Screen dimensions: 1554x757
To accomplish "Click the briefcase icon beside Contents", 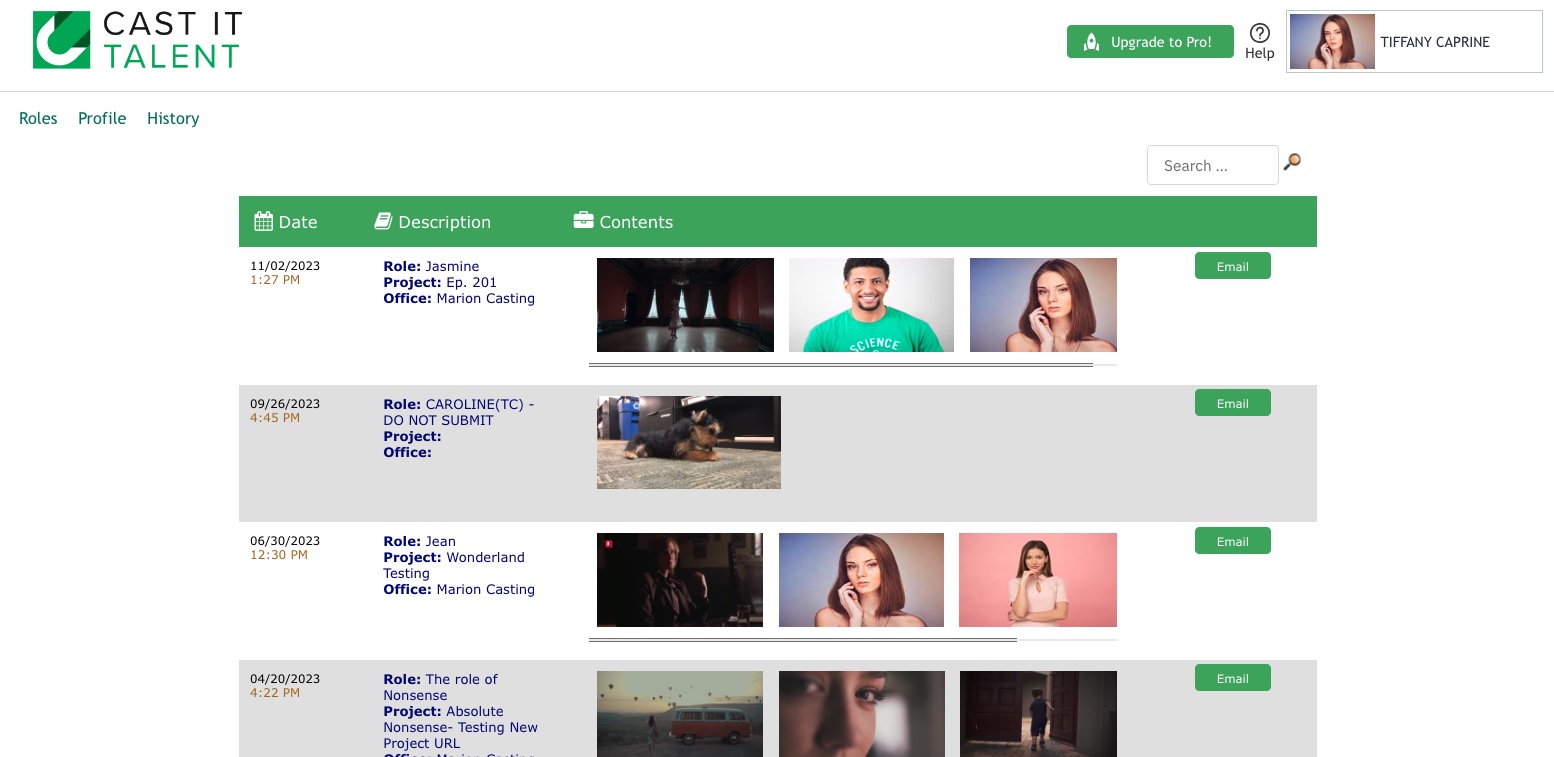I will 583,220.
